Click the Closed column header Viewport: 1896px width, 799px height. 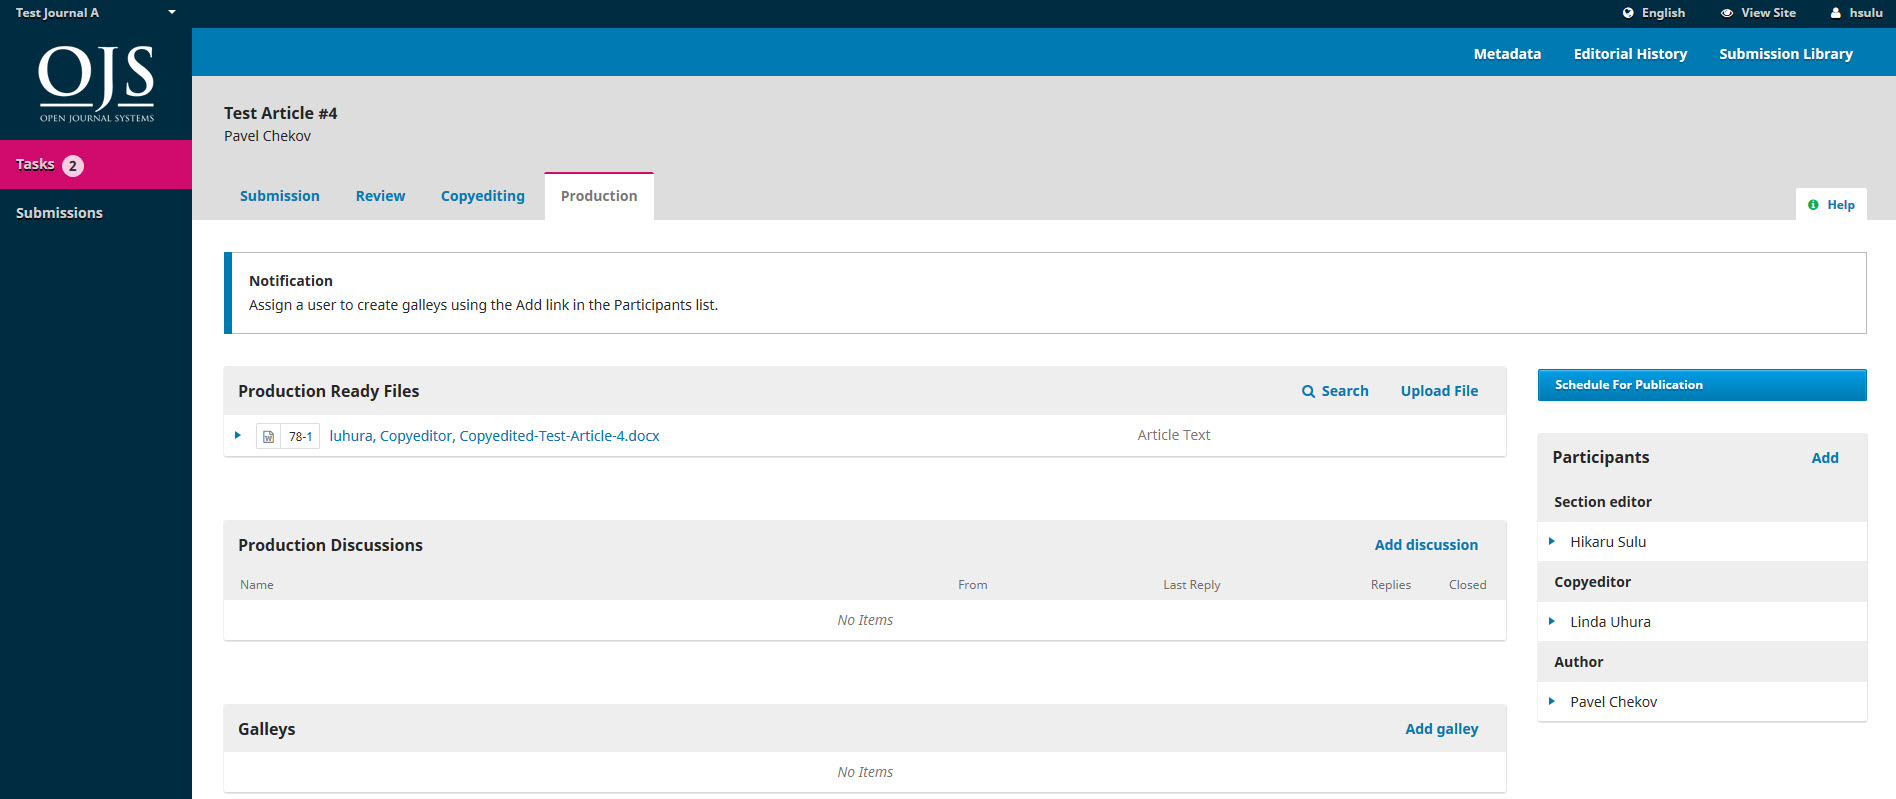coord(1467,585)
